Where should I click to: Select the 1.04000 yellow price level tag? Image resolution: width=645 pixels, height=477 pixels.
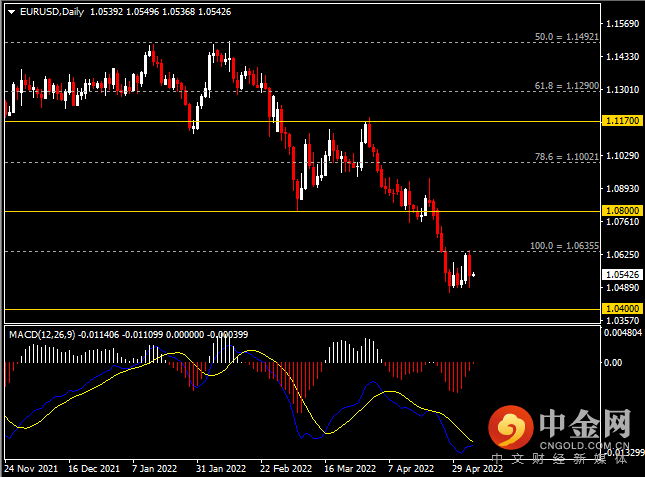point(622,309)
